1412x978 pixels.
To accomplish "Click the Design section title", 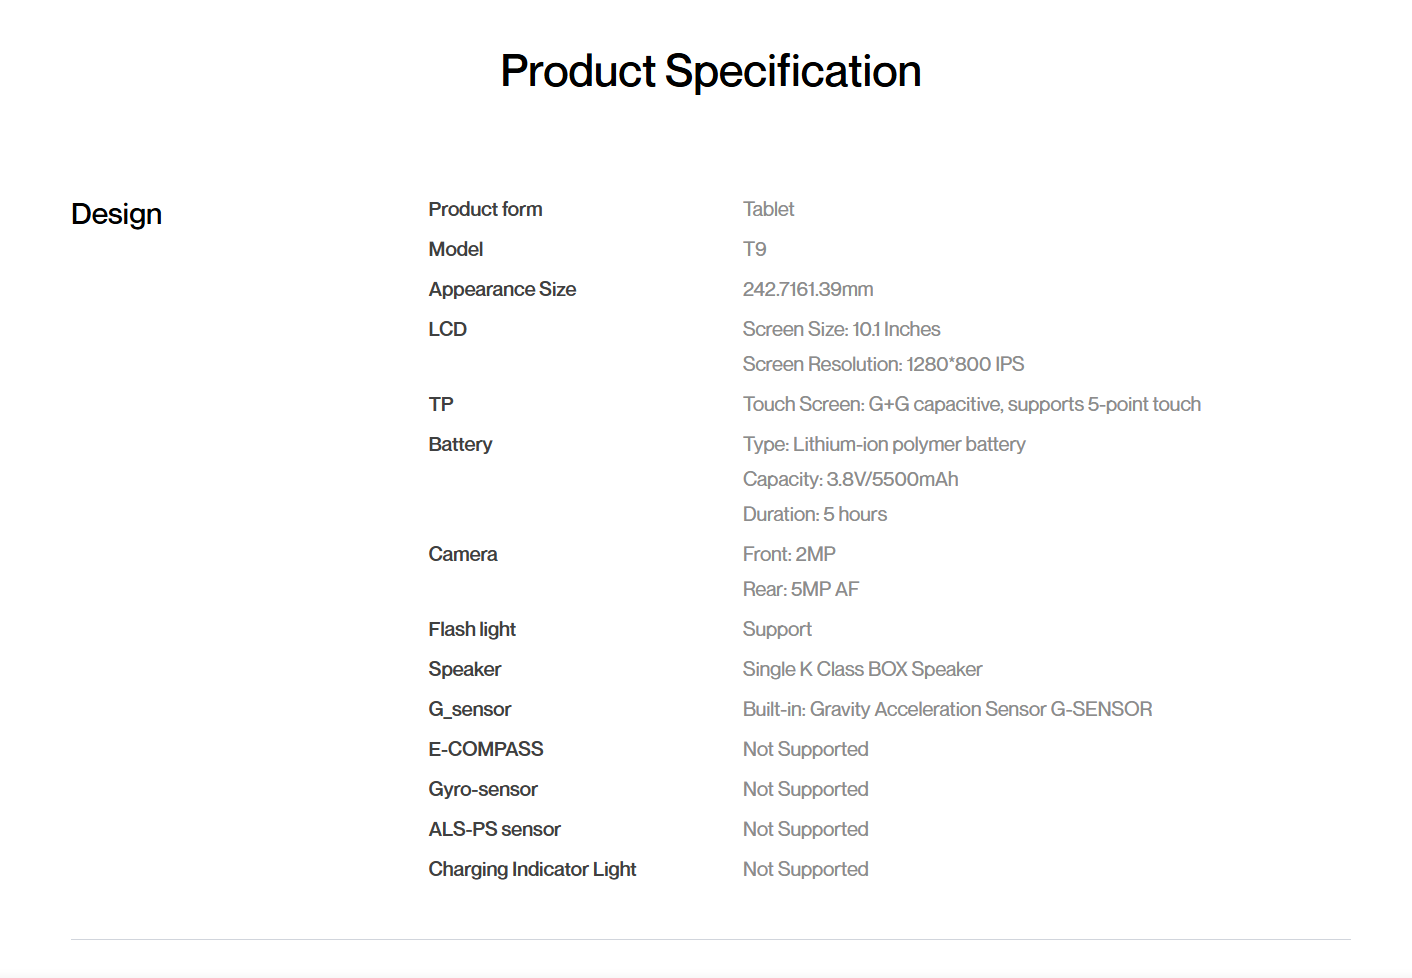I will (x=116, y=214).
